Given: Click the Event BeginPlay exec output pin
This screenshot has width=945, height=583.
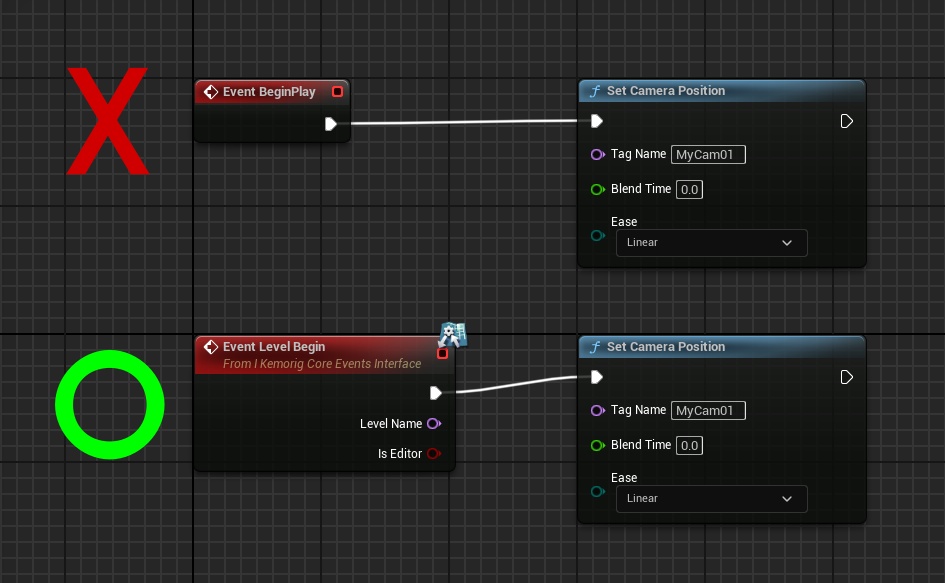Looking at the screenshot, I should pos(331,124).
